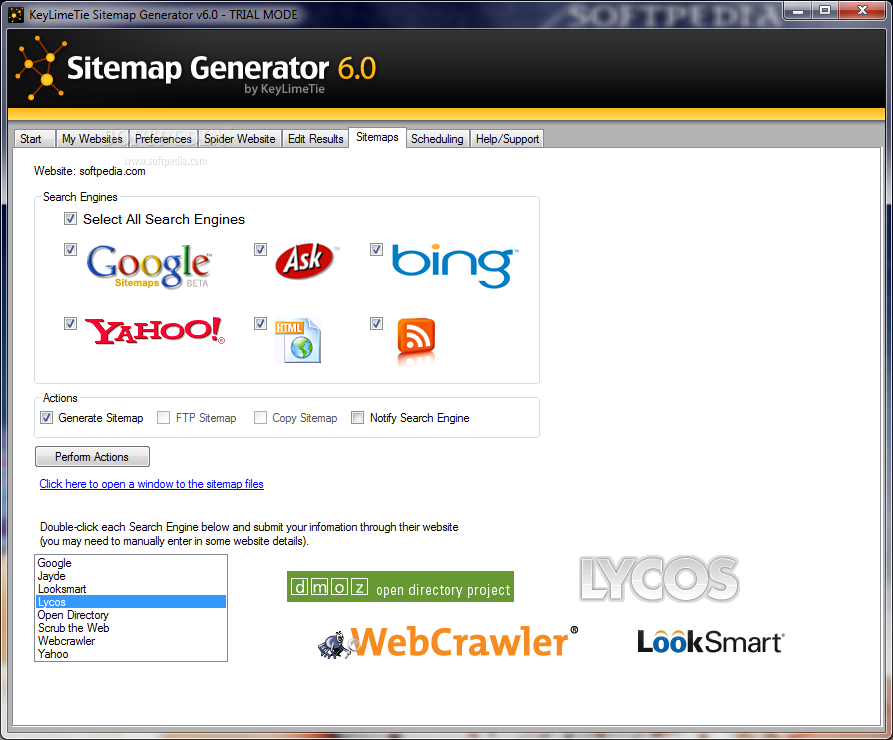This screenshot has height=740, width=893.
Task: Open the Scheduling tab
Action: tap(437, 138)
